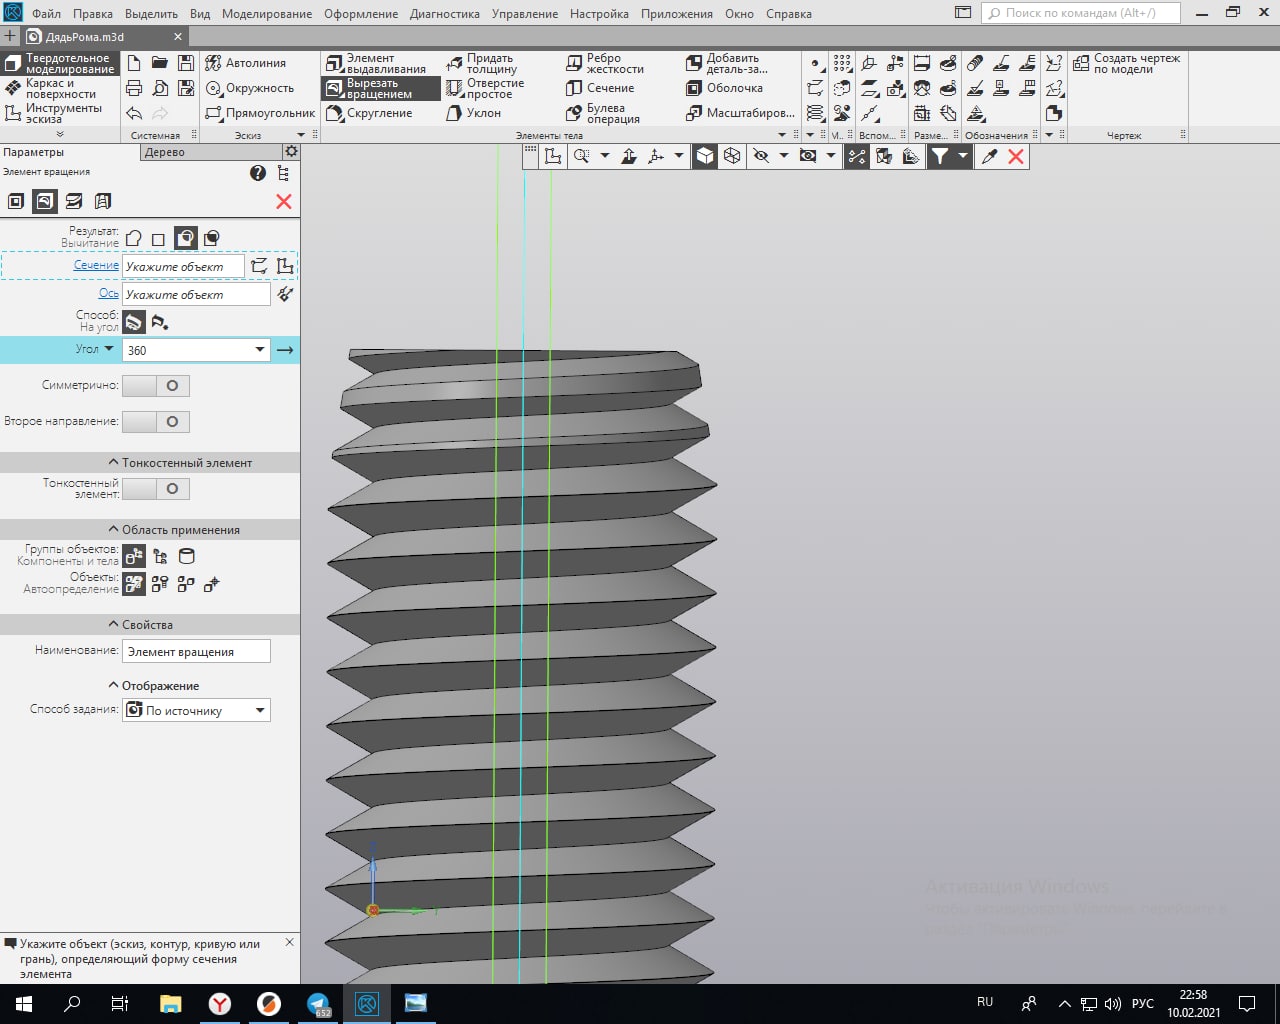Open the Угол value dropdown
The width and height of the screenshot is (1280, 1024).
point(260,350)
